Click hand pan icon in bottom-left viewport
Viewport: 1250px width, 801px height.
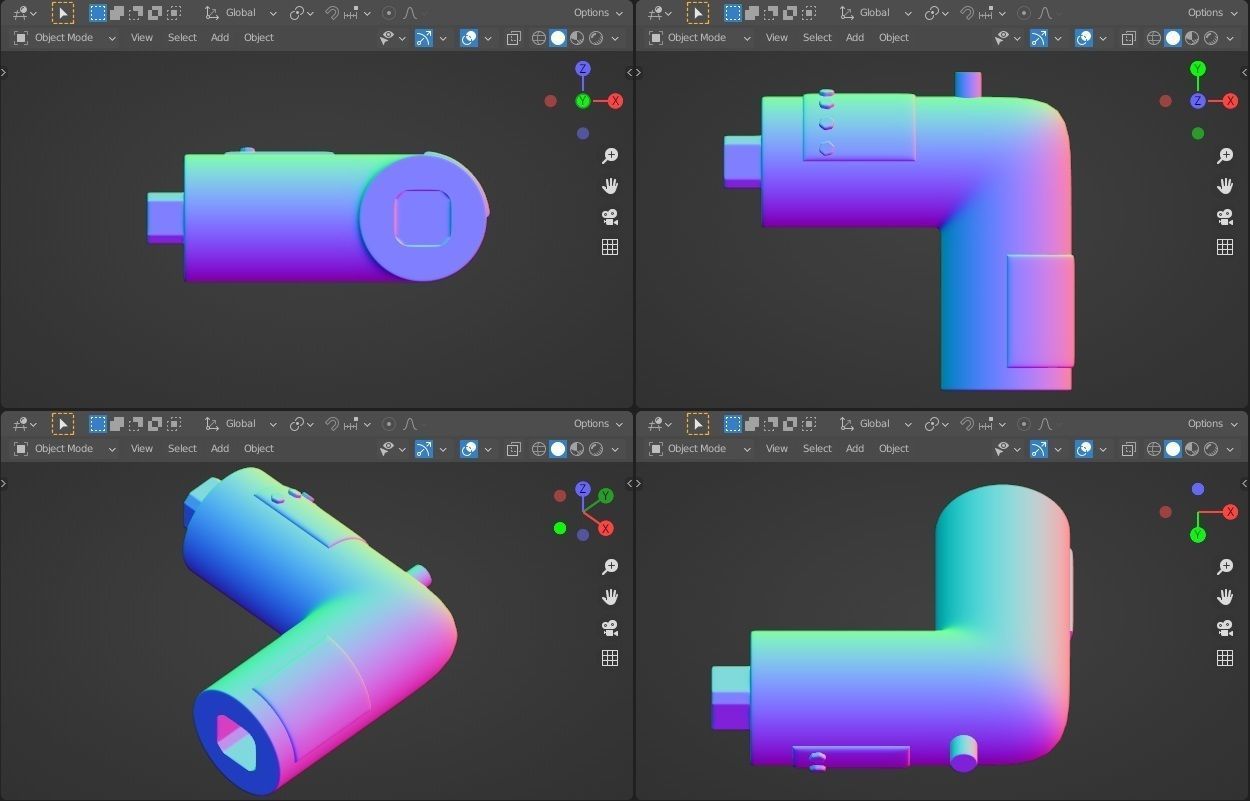click(x=610, y=597)
